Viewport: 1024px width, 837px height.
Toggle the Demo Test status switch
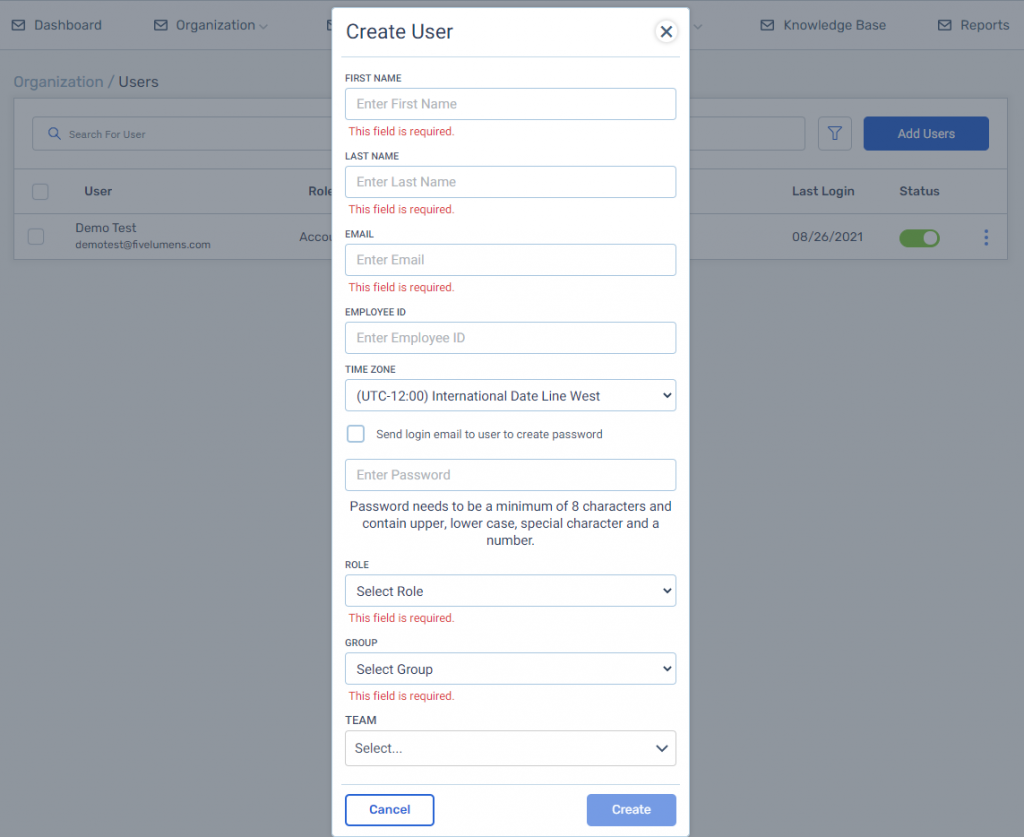click(919, 238)
